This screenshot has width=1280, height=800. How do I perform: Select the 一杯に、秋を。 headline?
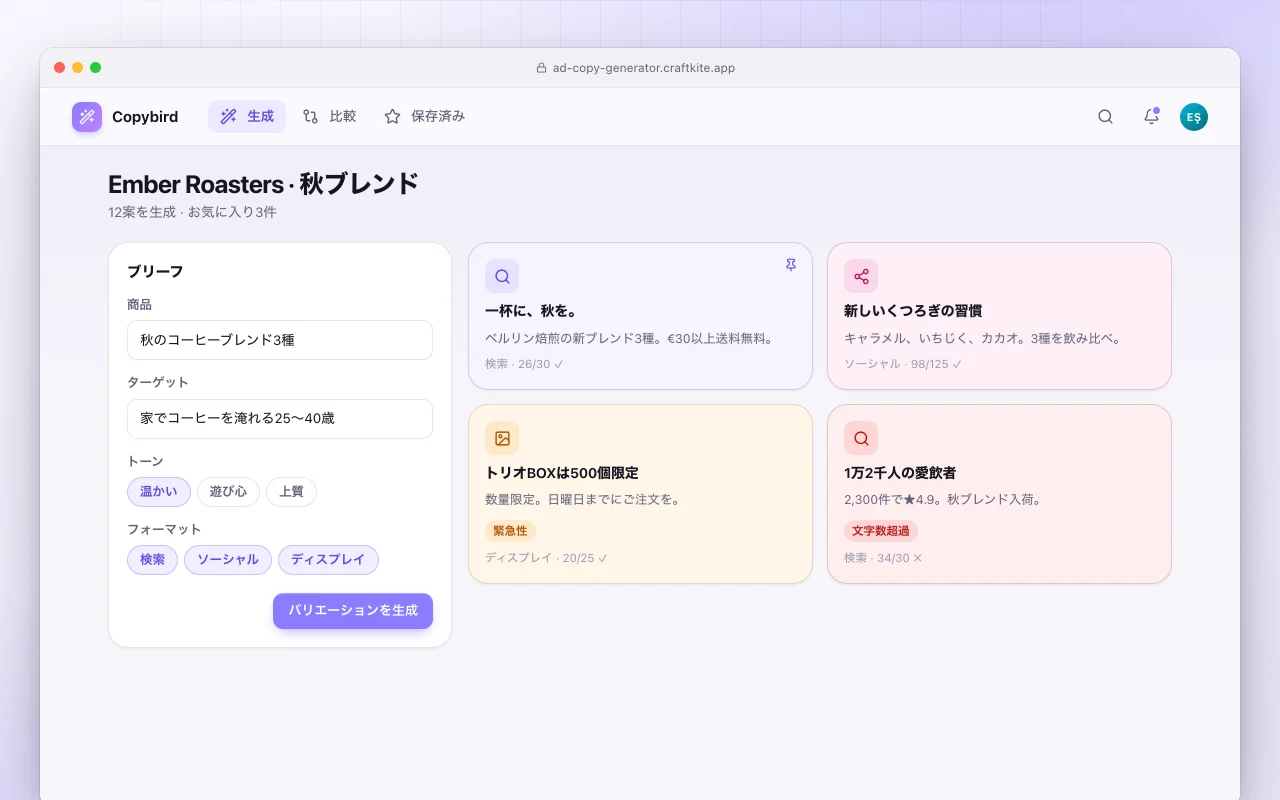coord(530,311)
